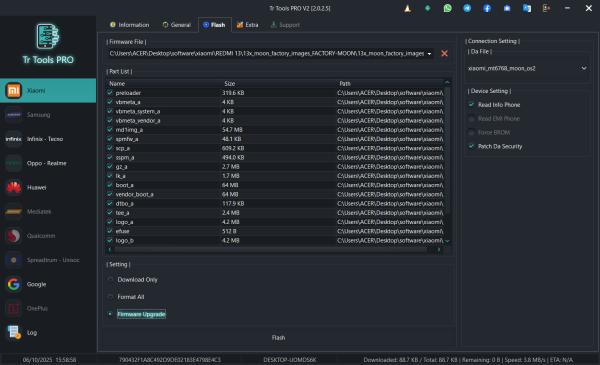Click the Tr Tools PRO logo
This screenshot has height=365, width=600.
pyautogui.click(x=48, y=44)
